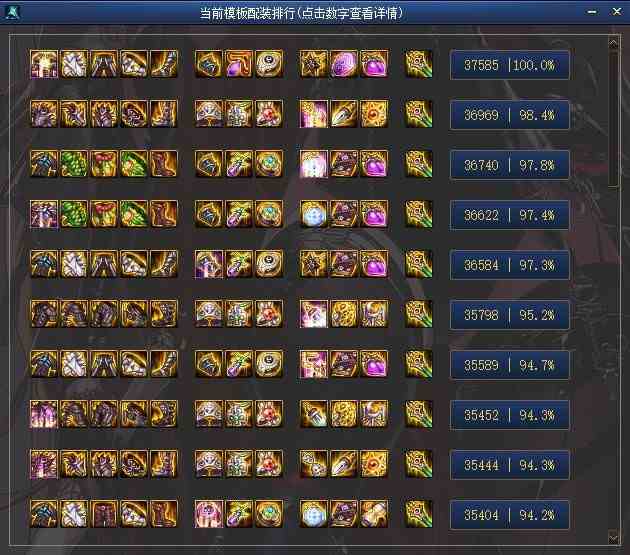
Task: Select the blue glowing orb icon in 36622 row
Action: [314, 214]
